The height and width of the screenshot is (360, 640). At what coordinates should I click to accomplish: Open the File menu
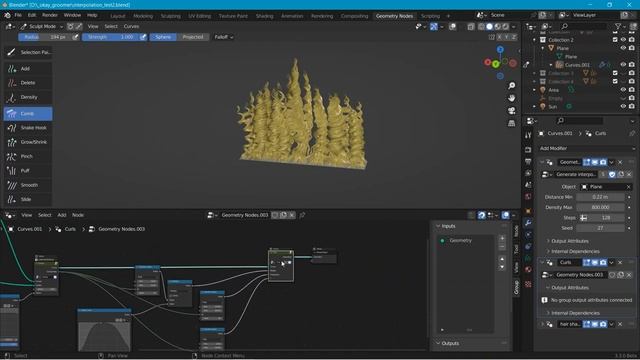tap(18, 16)
